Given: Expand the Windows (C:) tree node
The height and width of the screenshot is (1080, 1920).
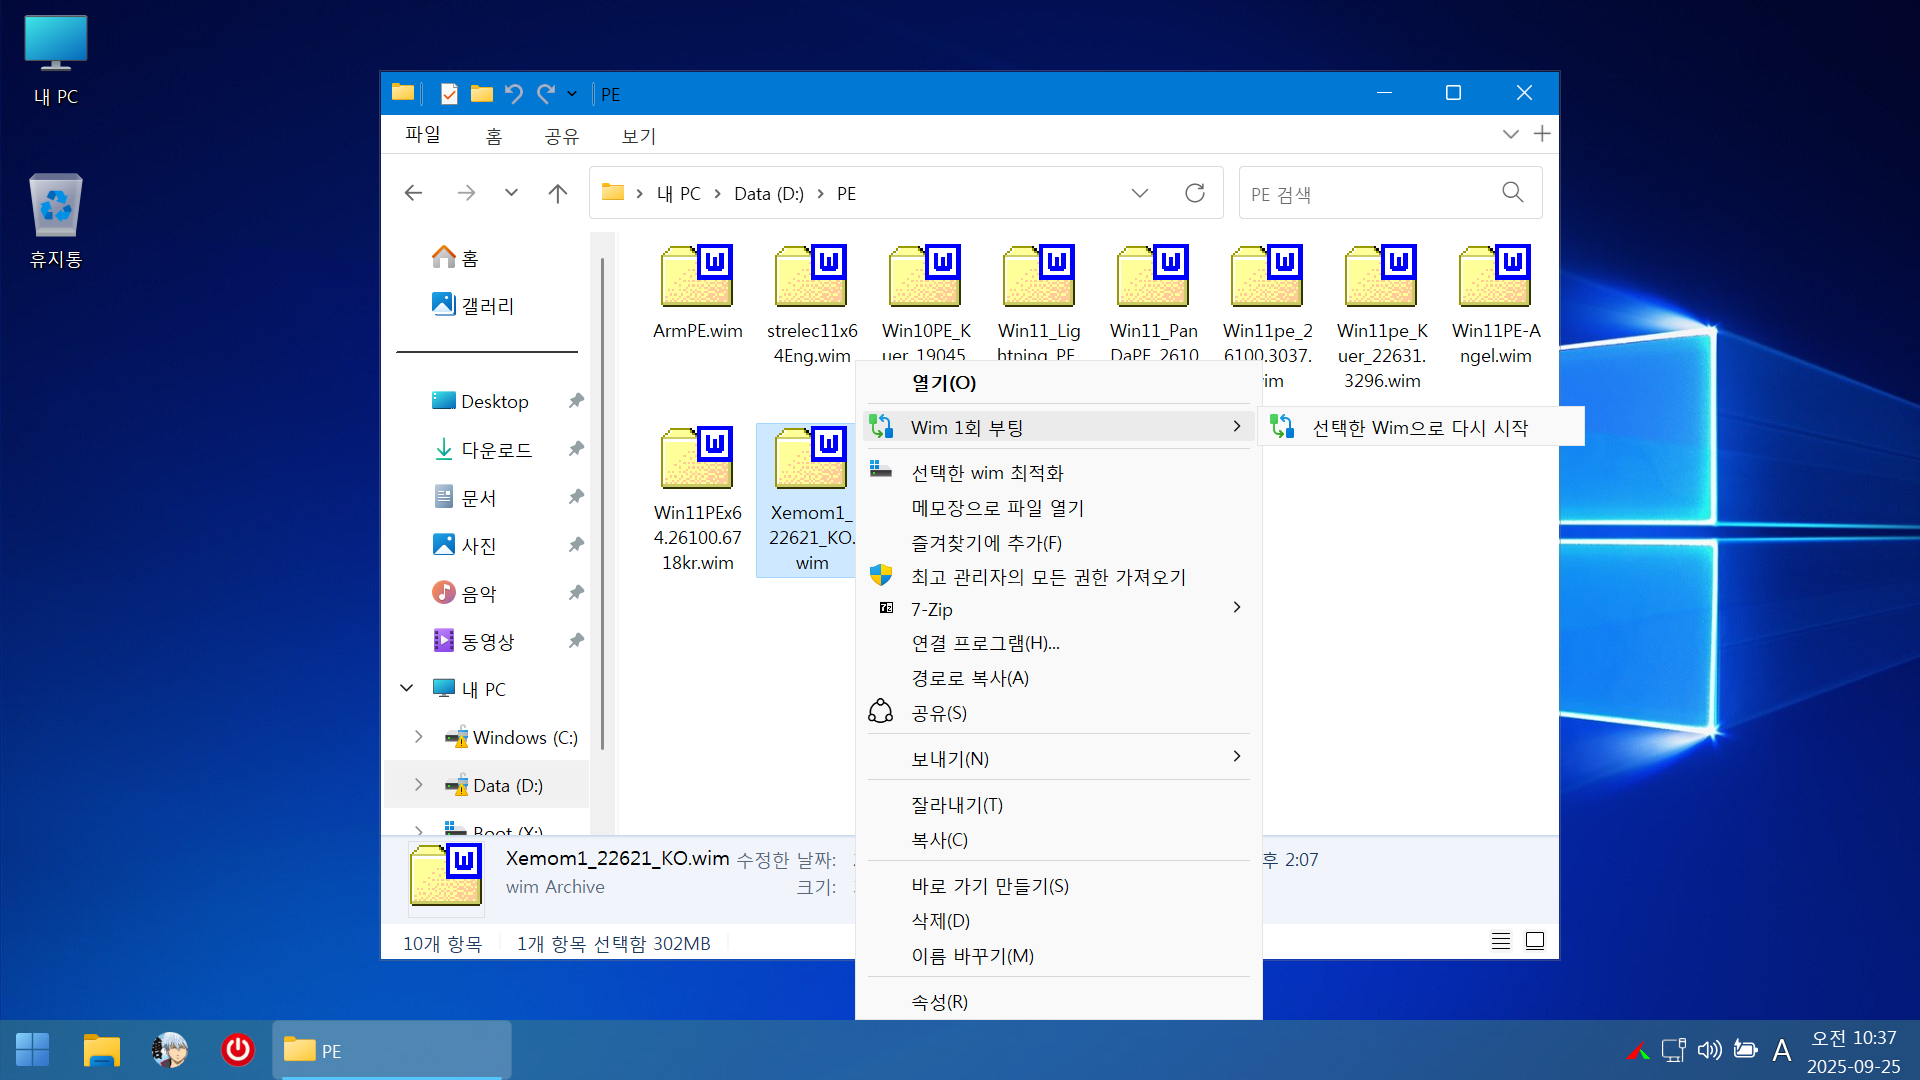Looking at the screenshot, I should coord(419,737).
